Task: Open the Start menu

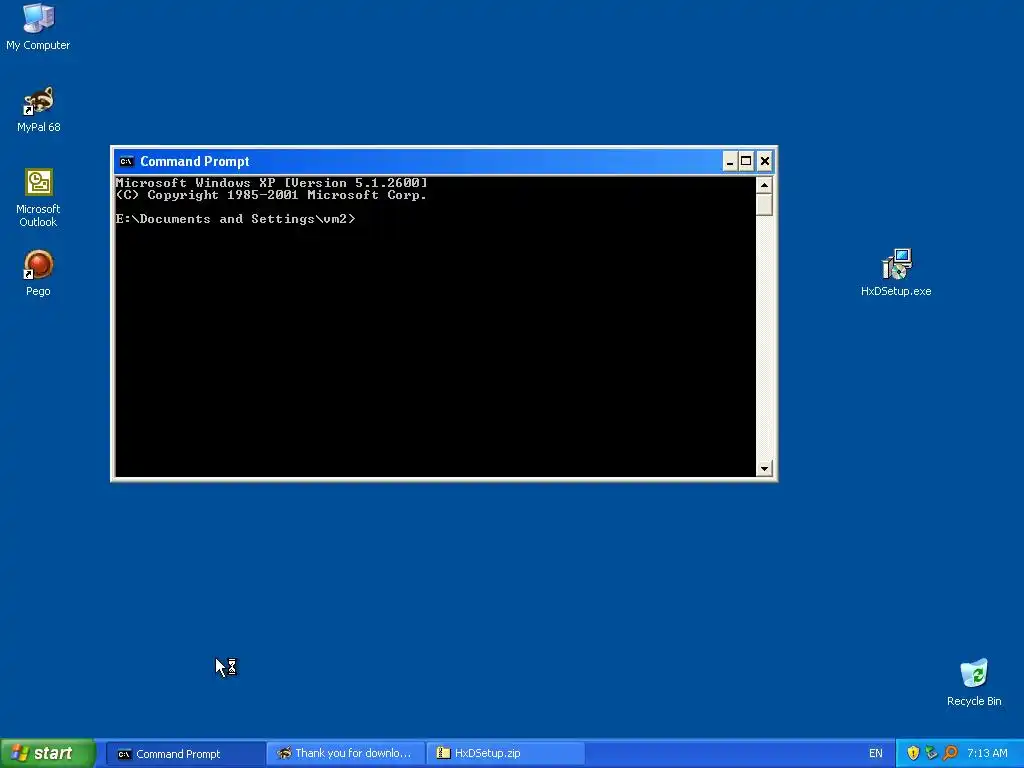Action: pos(48,753)
